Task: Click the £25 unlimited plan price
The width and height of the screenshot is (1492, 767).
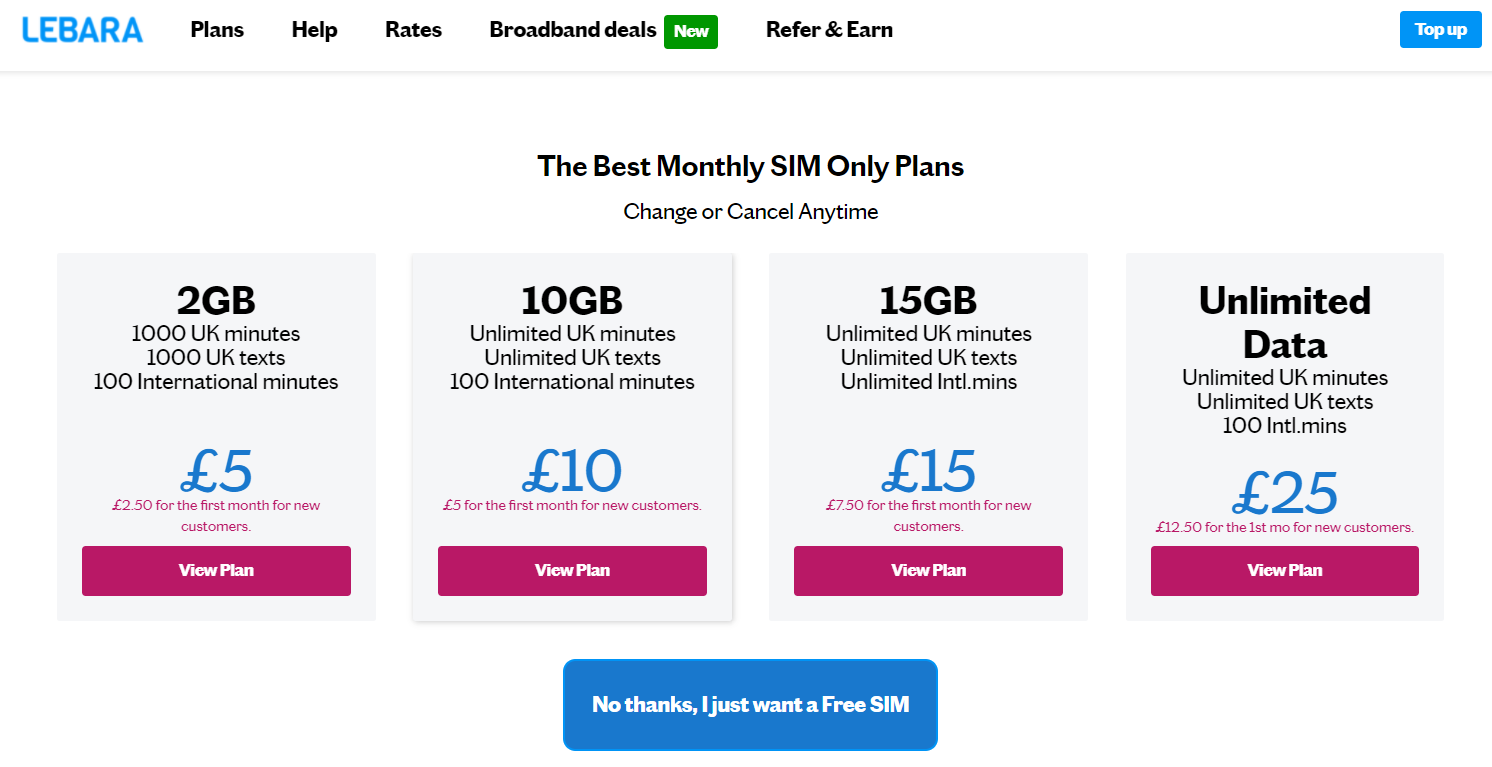Action: click(1285, 492)
